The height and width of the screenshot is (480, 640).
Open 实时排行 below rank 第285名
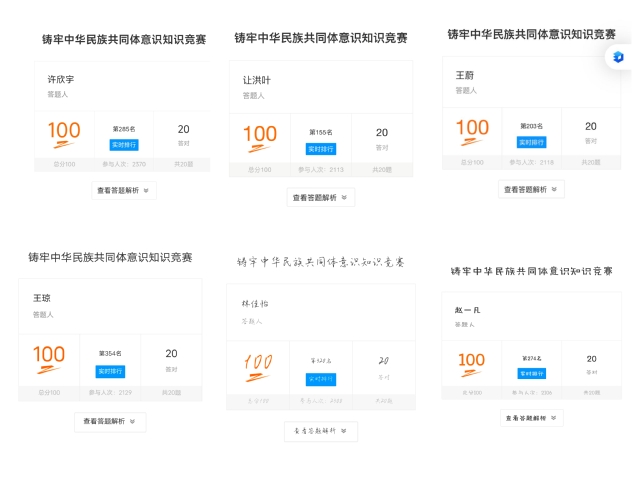[x=124, y=145]
